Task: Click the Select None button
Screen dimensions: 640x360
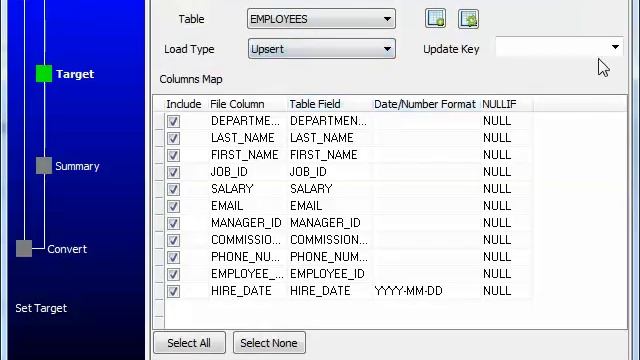Action: [269, 343]
